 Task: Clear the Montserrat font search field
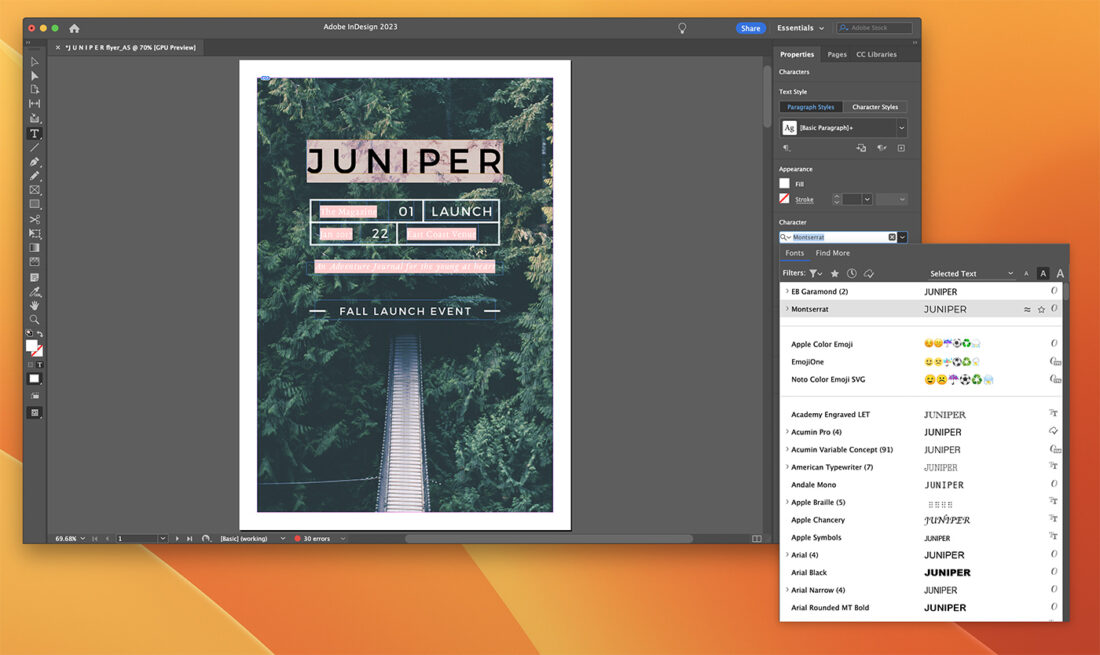pyautogui.click(x=890, y=236)
